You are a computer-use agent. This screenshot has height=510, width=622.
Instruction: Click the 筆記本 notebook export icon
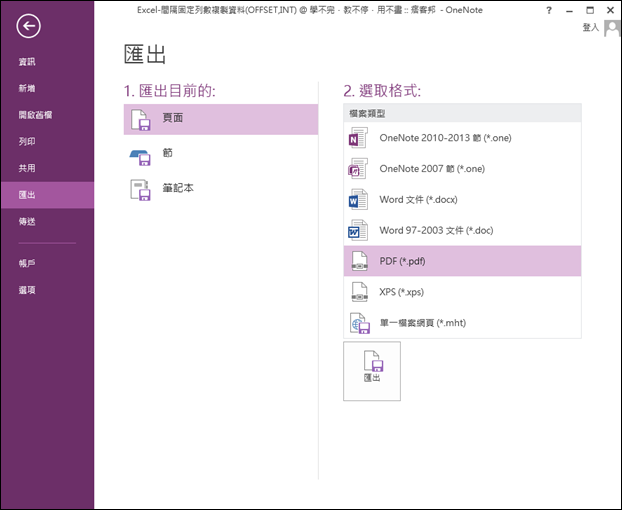click(x=140, y=190)
